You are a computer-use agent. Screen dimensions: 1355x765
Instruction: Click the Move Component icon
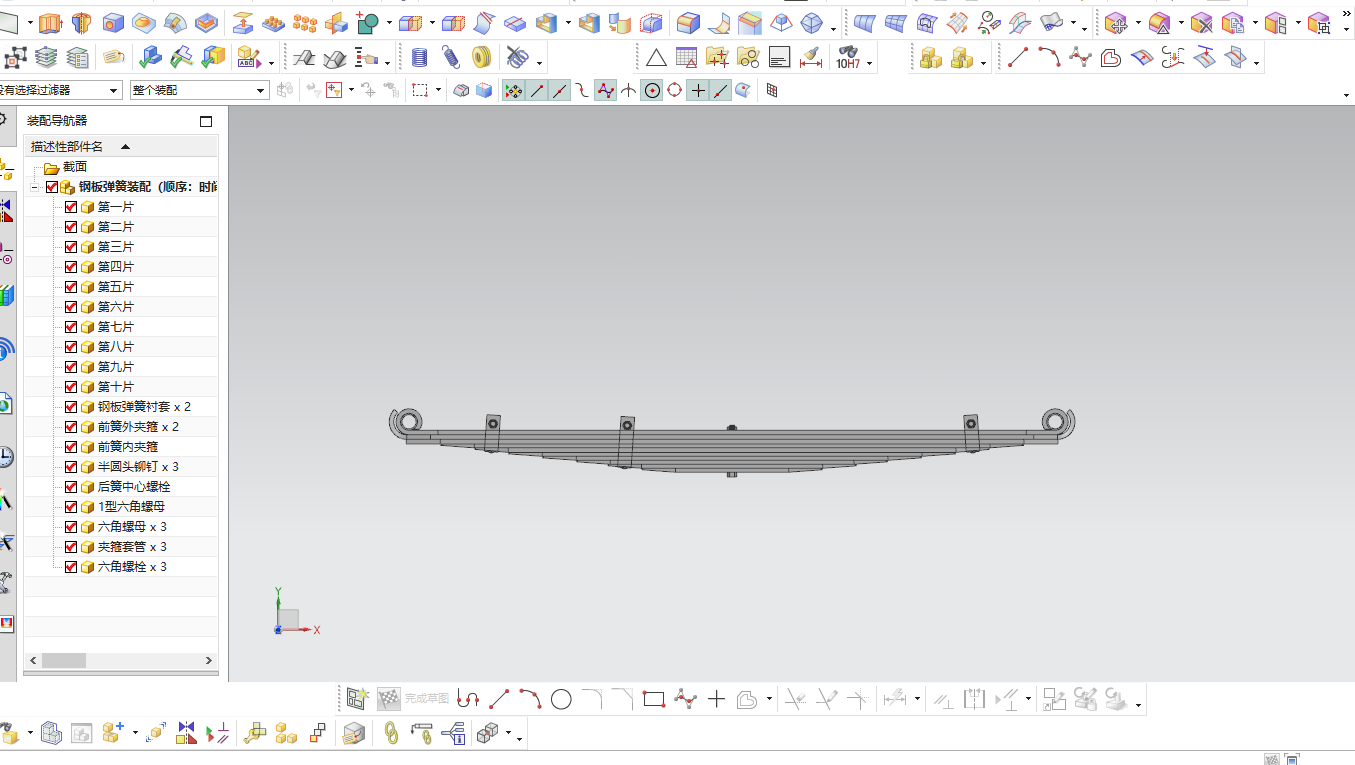coord(155,733)
